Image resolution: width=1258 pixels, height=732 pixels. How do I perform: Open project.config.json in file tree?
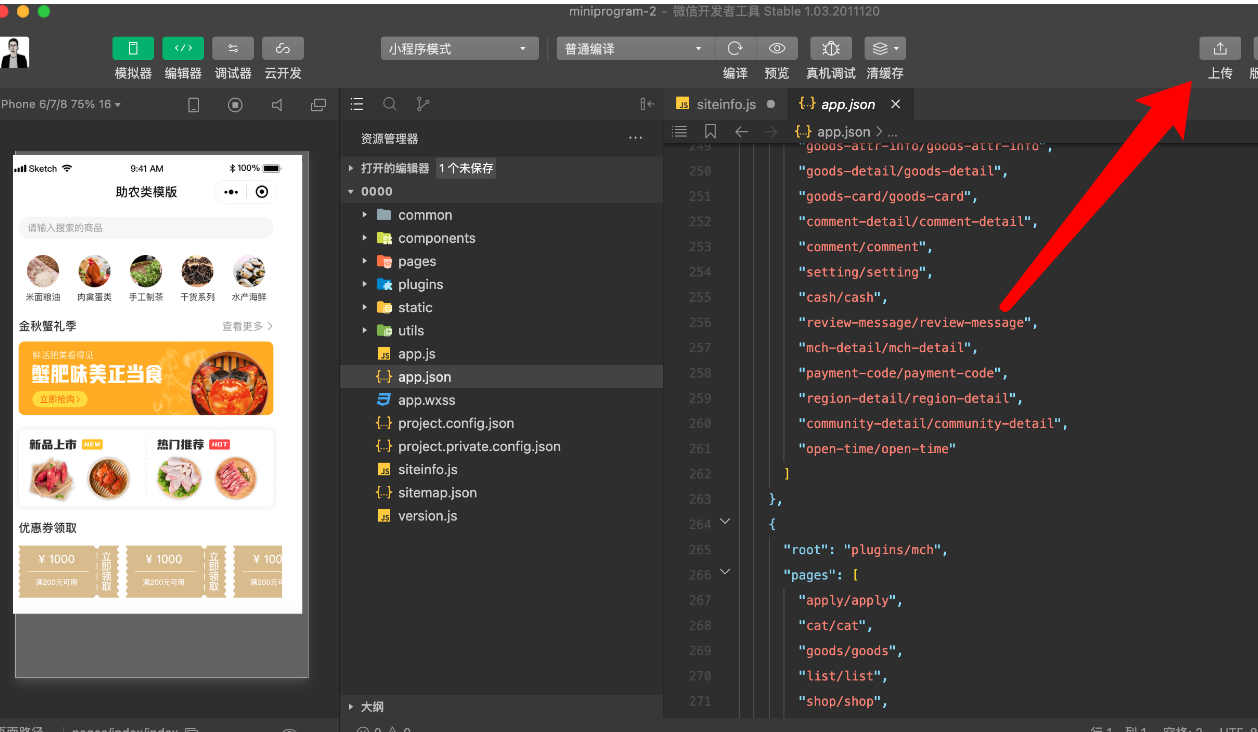pos(455,423)
